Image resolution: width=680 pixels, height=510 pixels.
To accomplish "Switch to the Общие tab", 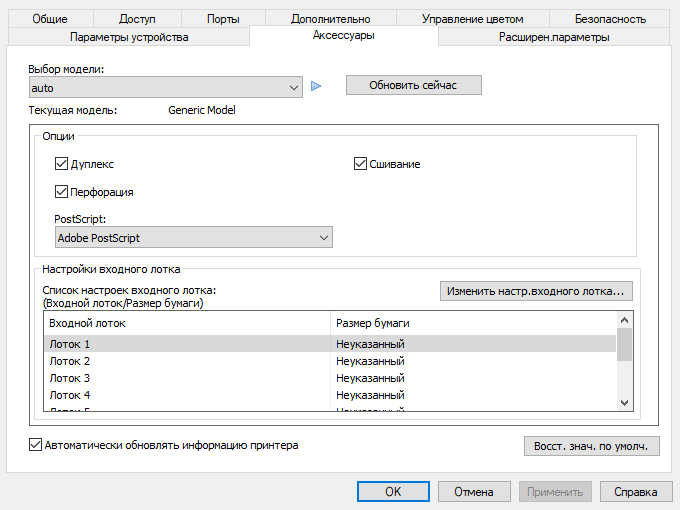I will 50,19.
